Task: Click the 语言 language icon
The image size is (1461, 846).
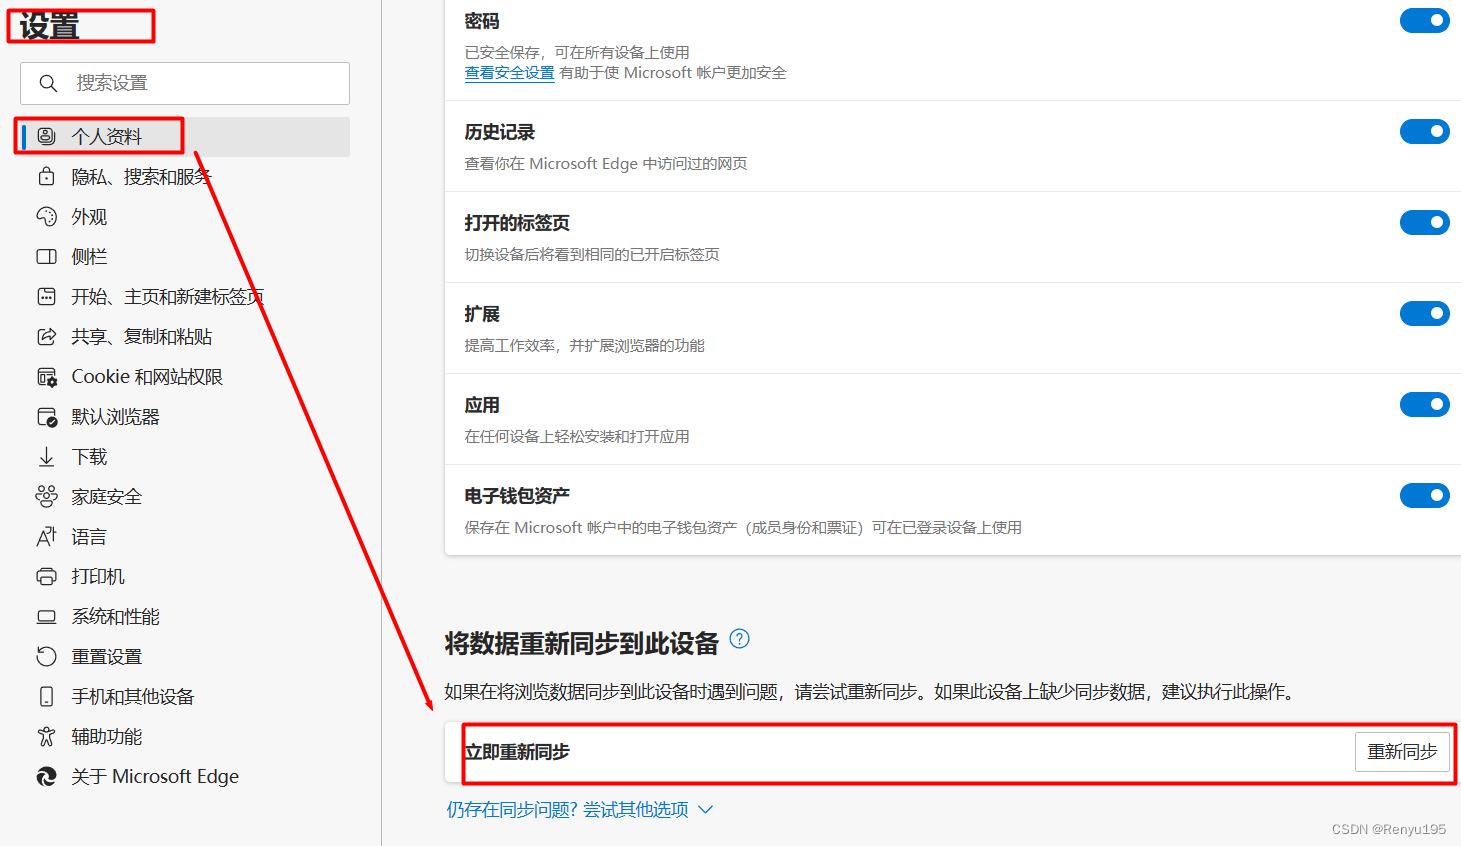Action: point(46,537)
